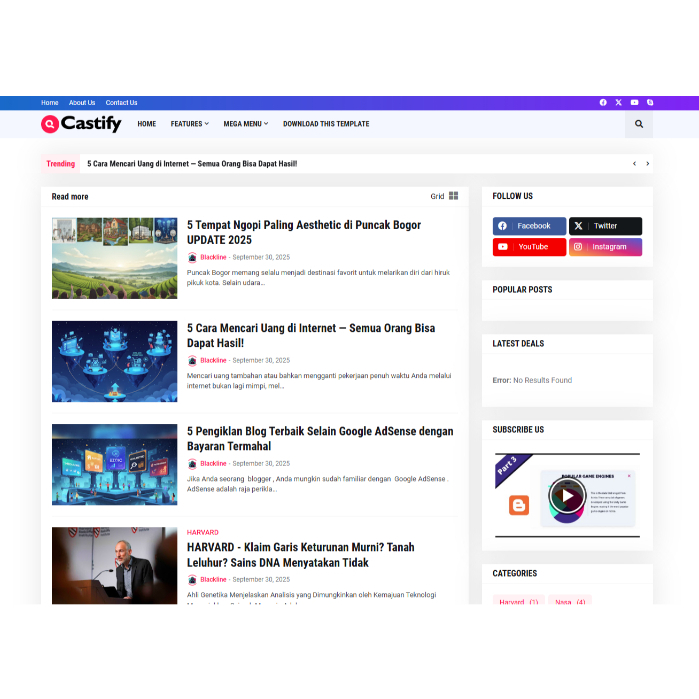Open 5 Tempat Ngopi Paling Aesthetic post title

[304, 232]
